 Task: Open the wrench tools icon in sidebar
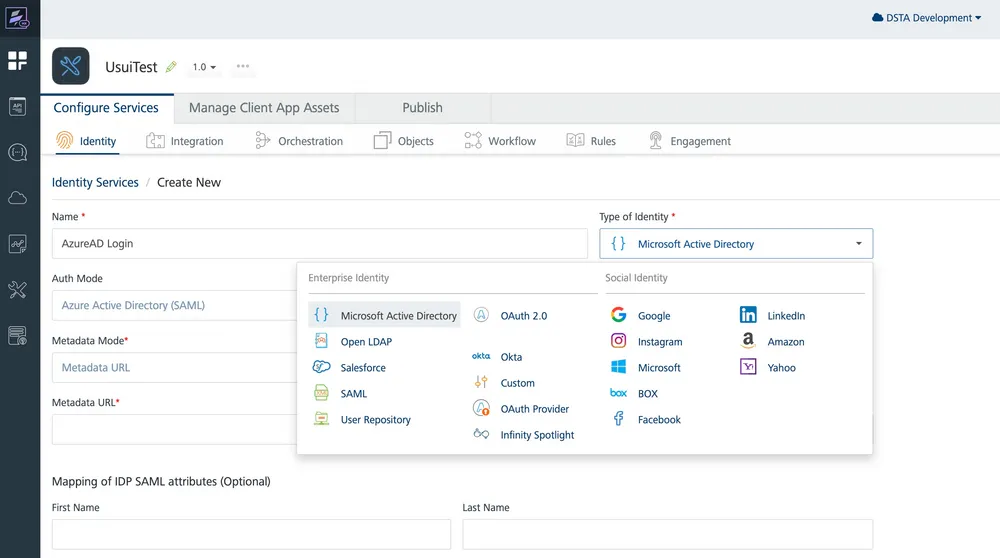[18, 290]
